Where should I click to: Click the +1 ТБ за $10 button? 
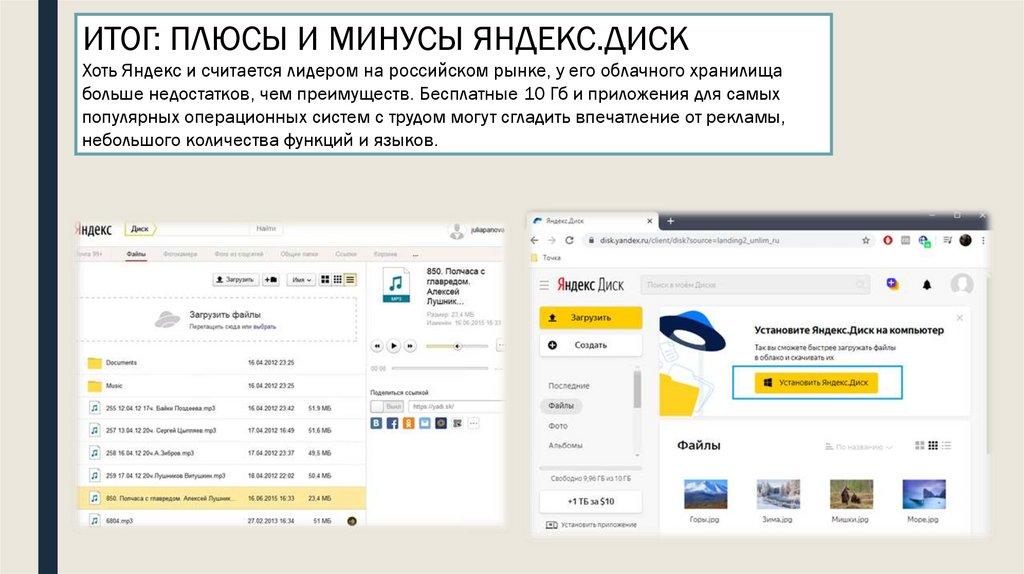click(x=590, y=501)
